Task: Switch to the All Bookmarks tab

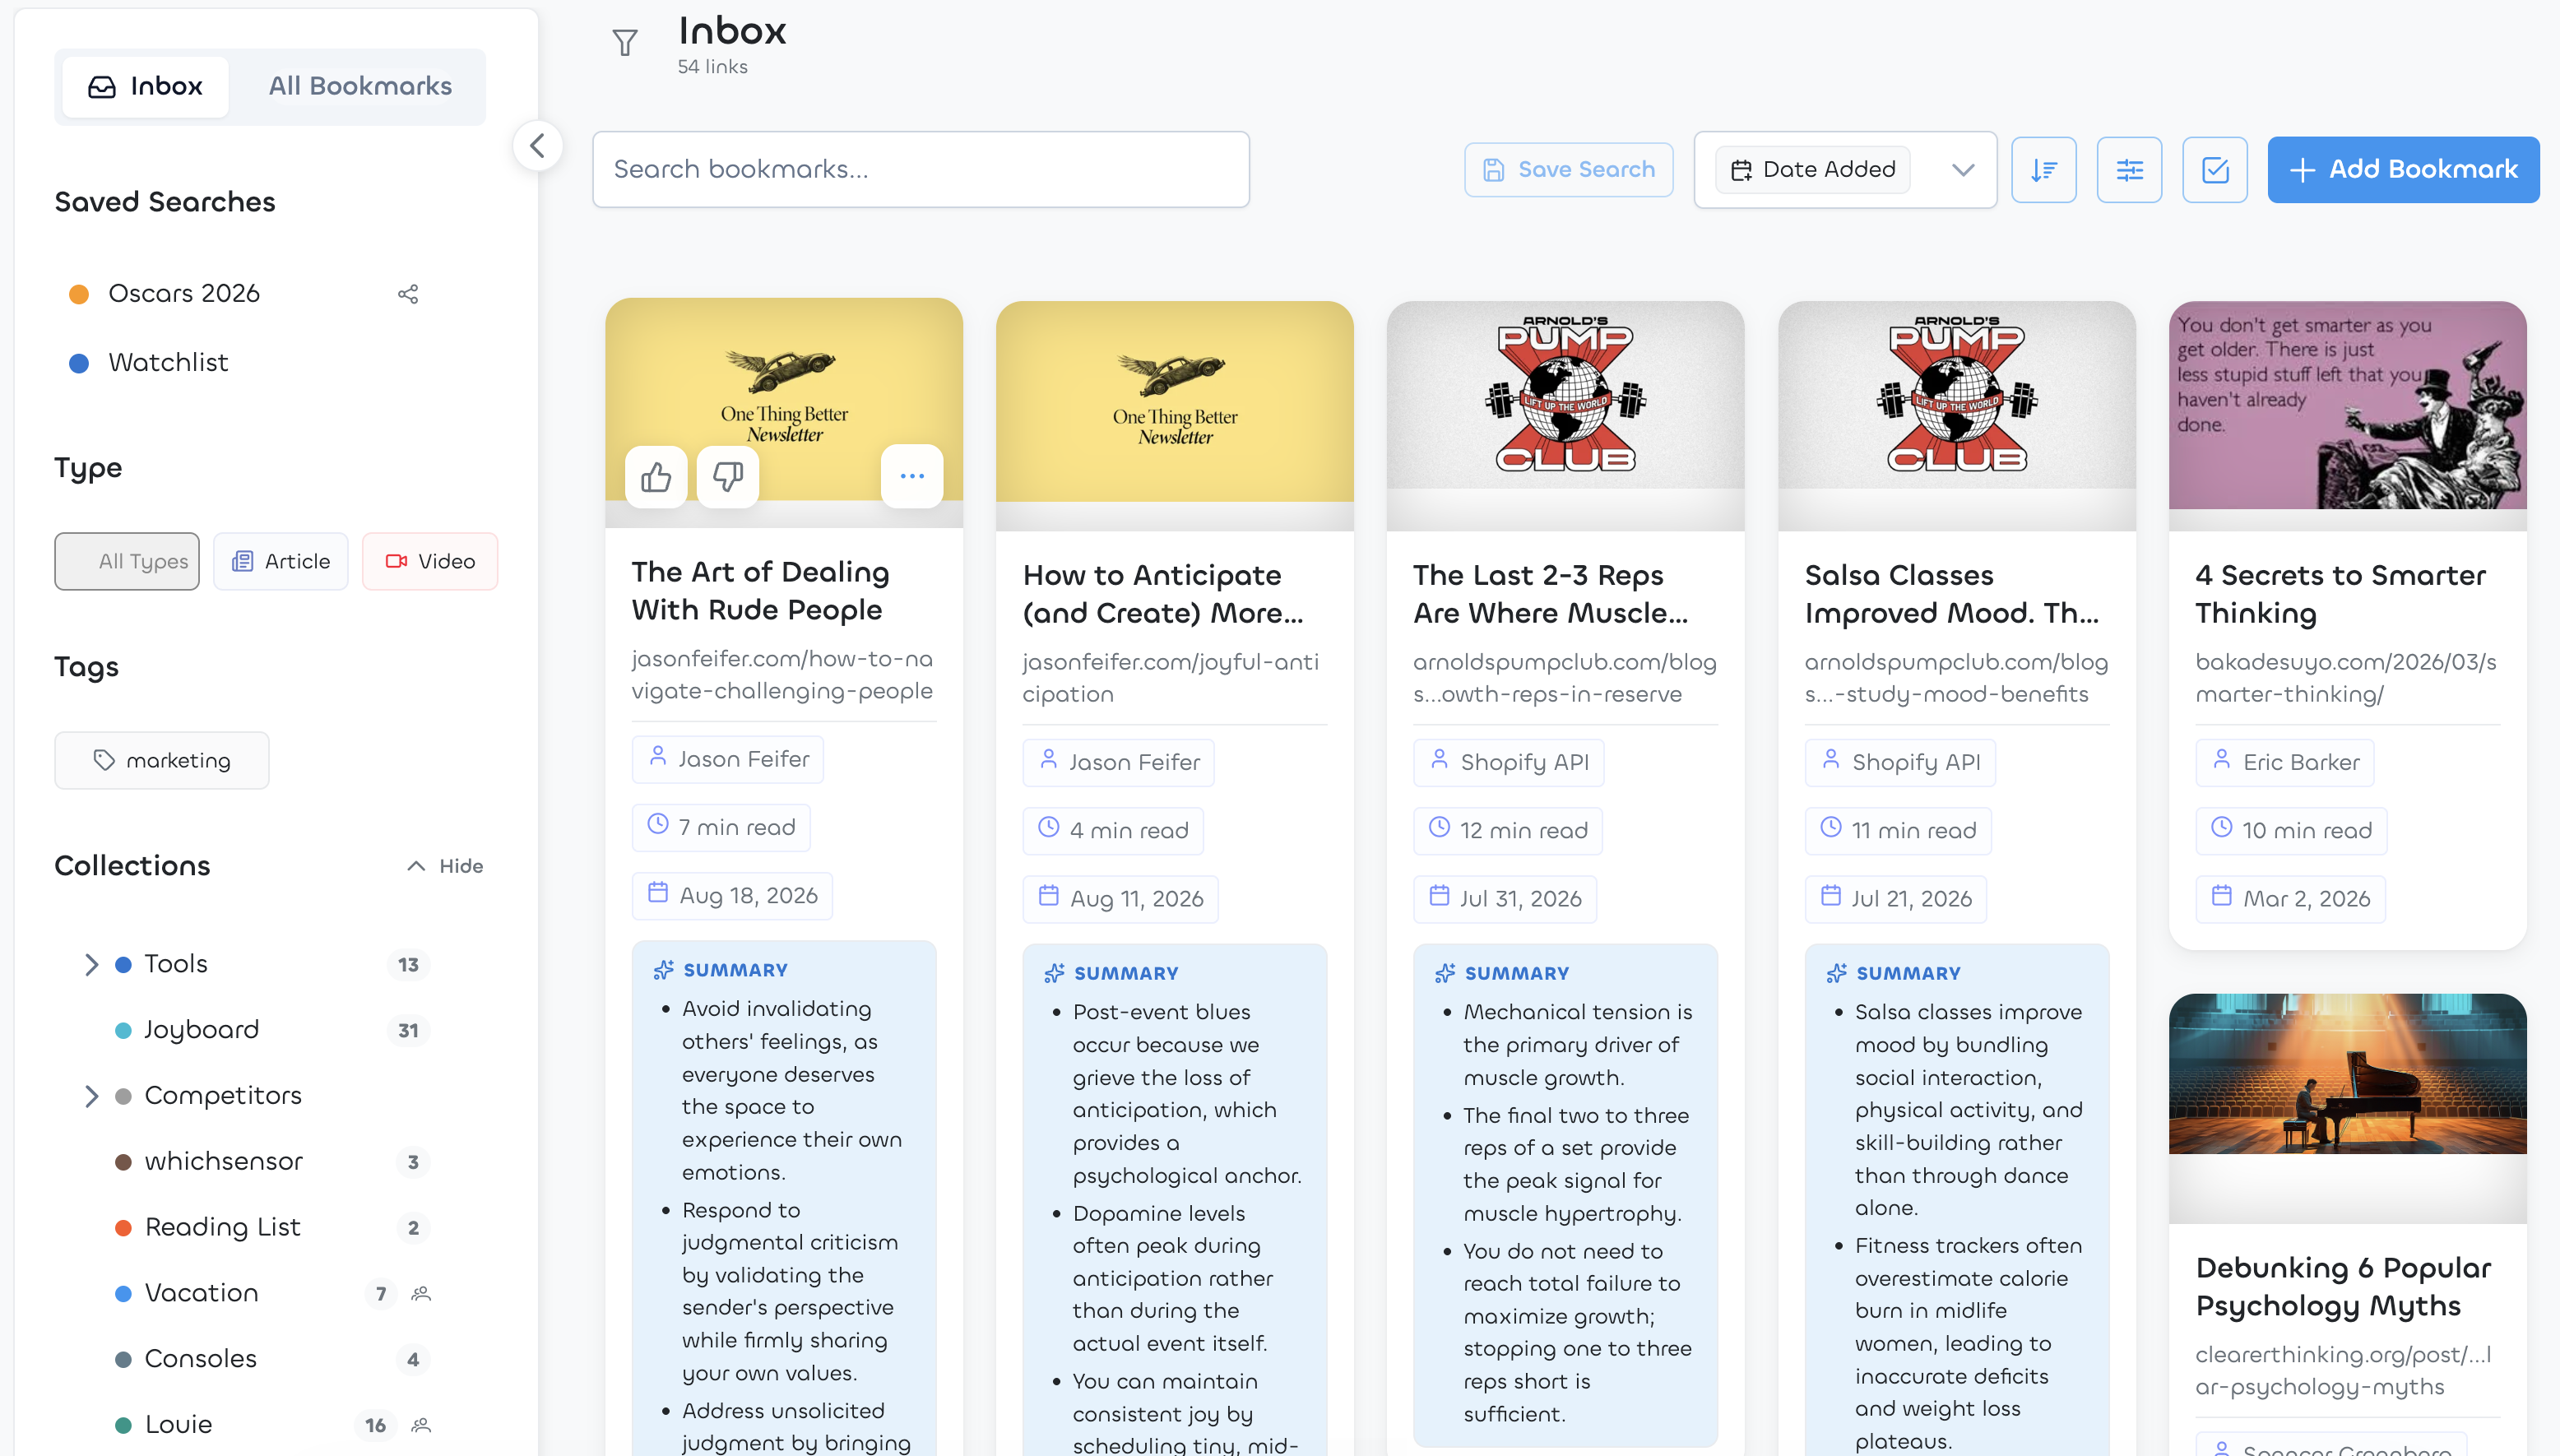Action: point(360,87)
